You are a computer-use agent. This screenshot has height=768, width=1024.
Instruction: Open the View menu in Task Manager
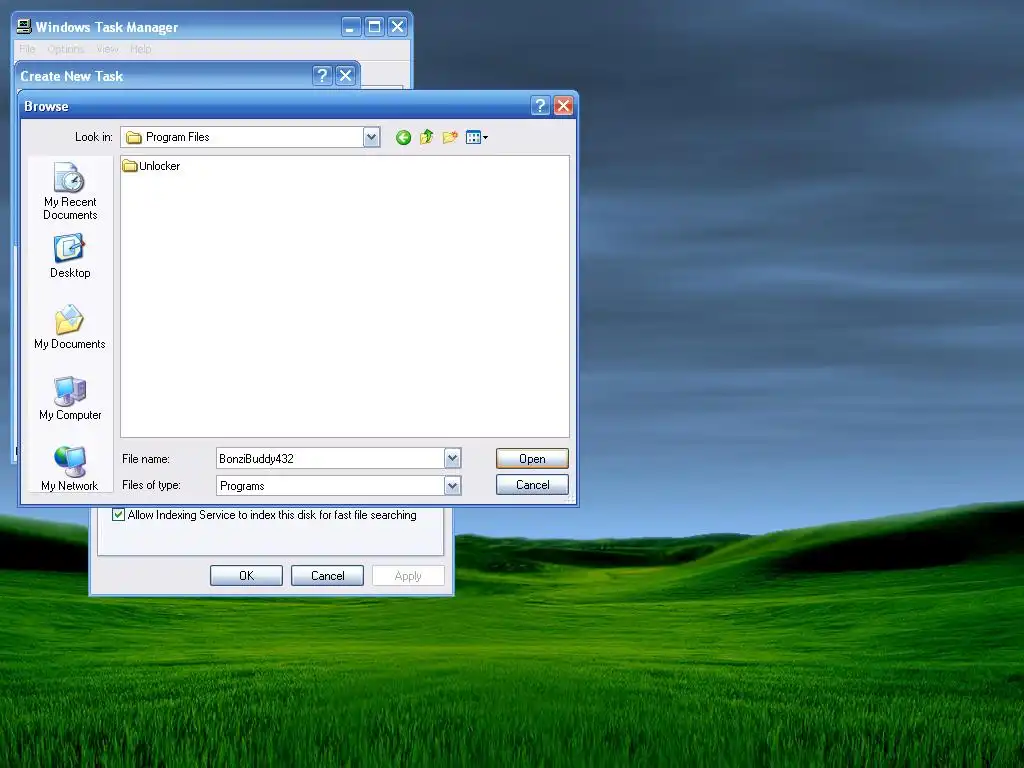pos(107,49)
